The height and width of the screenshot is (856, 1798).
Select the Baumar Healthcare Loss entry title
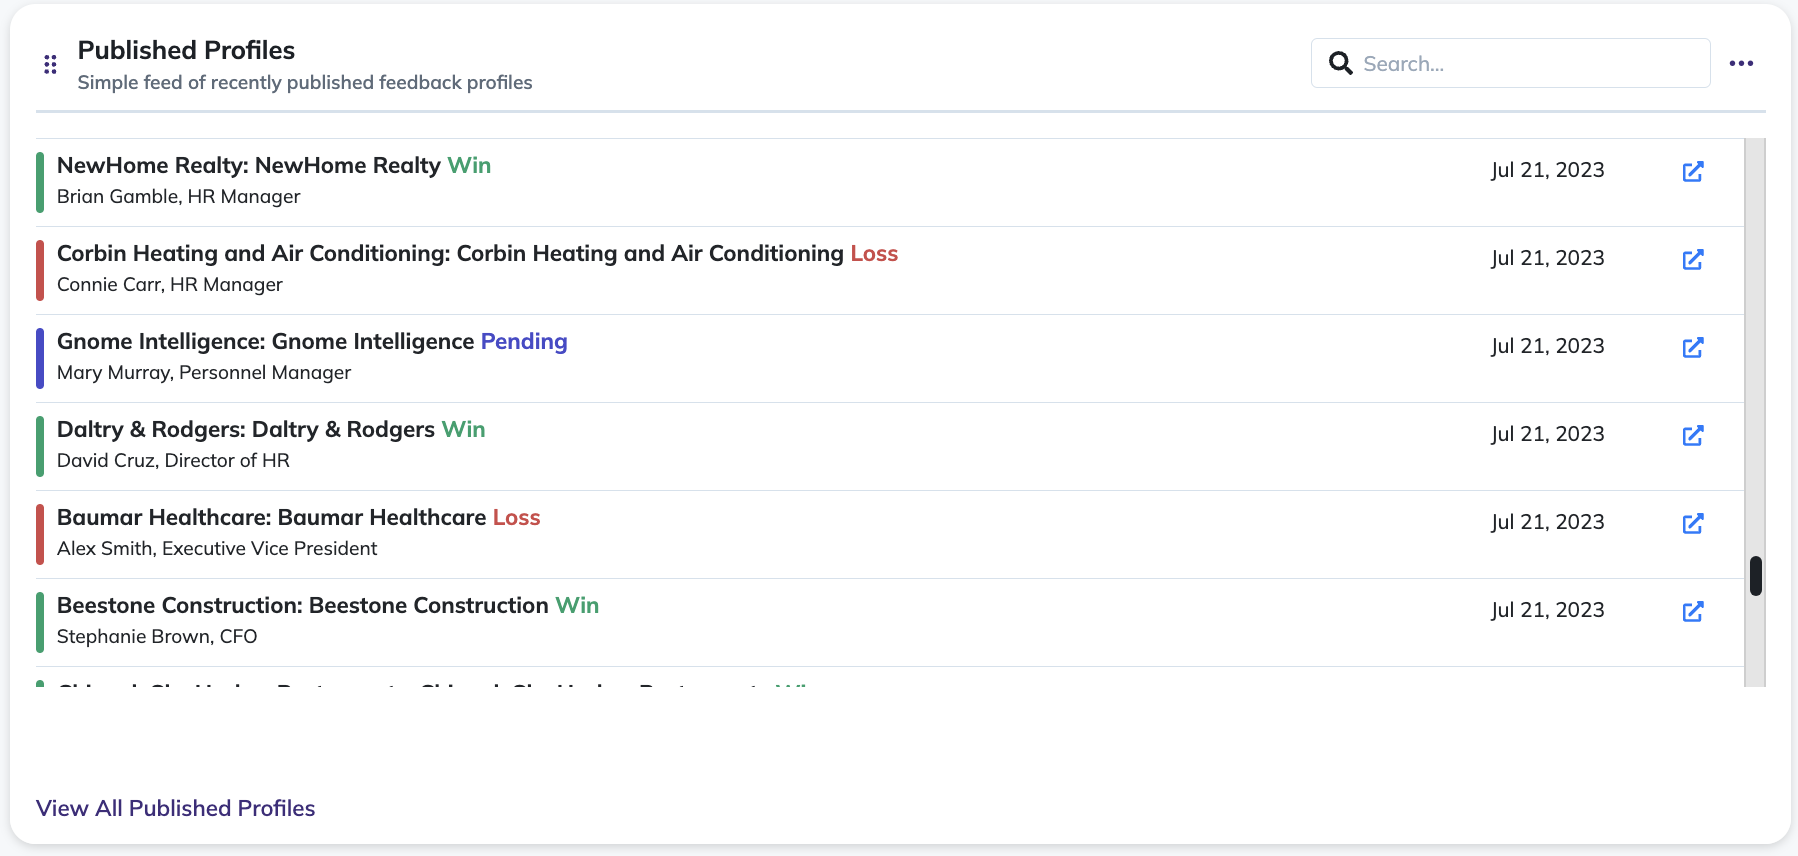pyautogui.click(x=298, y=517)
